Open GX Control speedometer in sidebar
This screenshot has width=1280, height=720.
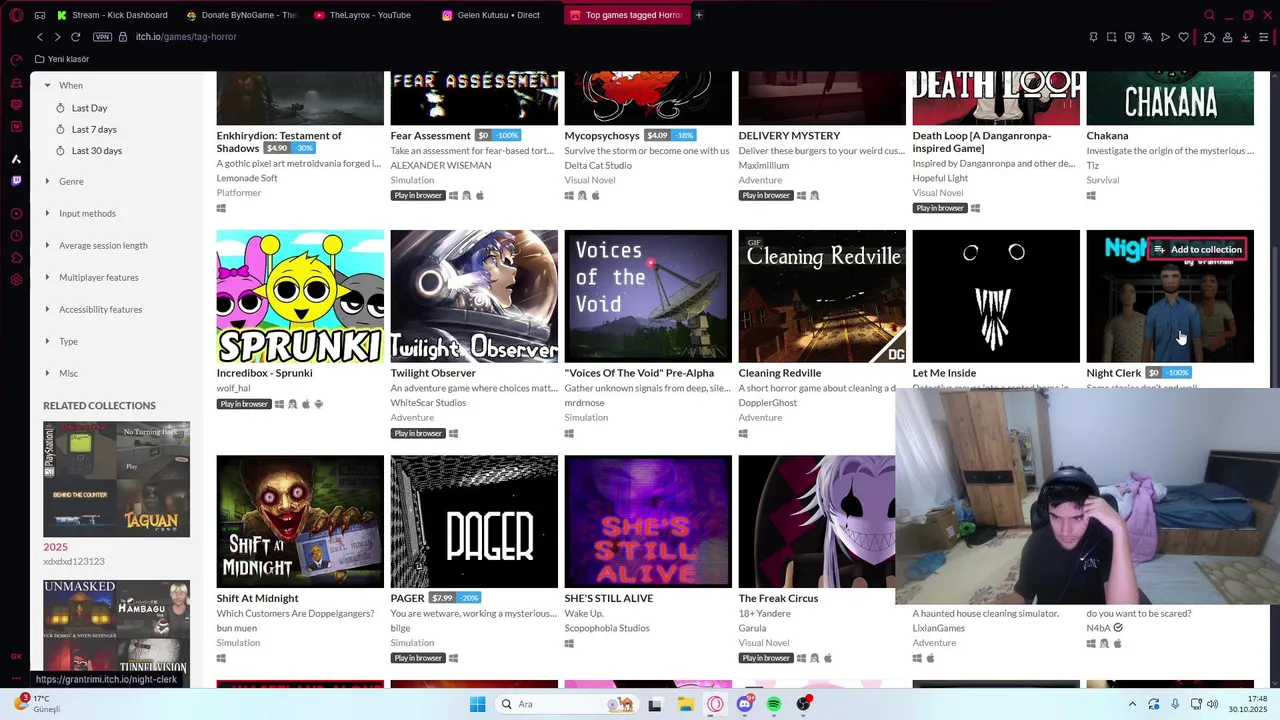click(x=16, y=61)
